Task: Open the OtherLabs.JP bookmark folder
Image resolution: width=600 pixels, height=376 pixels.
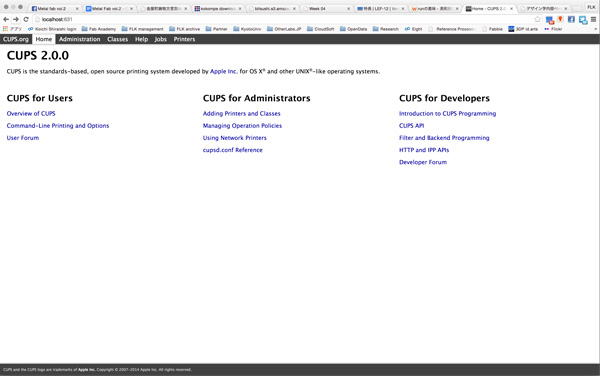Action: [284, 29]
